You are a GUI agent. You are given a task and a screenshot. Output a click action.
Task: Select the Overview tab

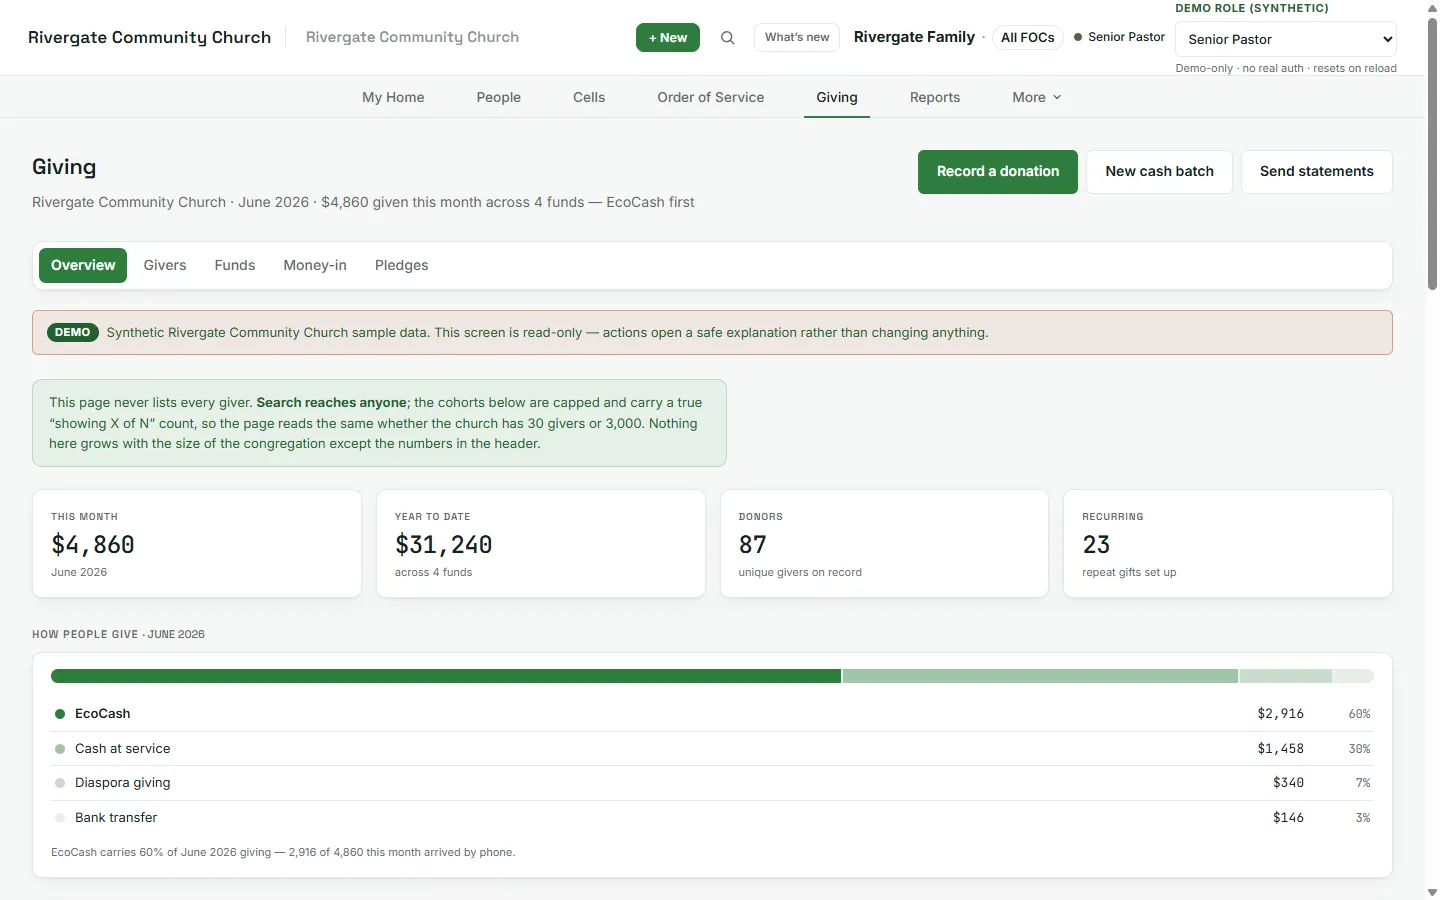tap(83, 265)
